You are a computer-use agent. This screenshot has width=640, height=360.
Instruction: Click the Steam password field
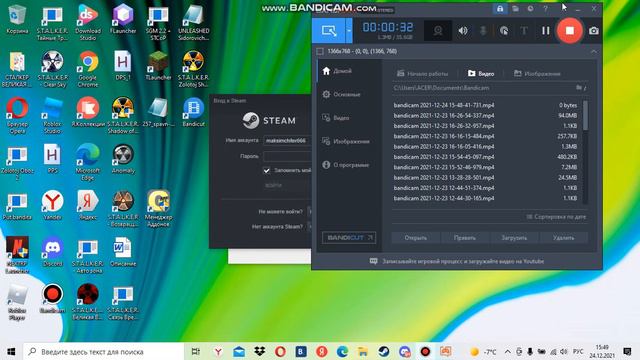[x=287, y=156]
